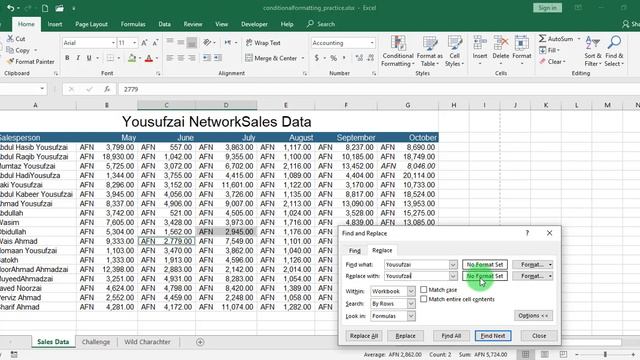Click the Replace with input field
This screenshot has width=640, height=360.
click(x=417, y=276)
